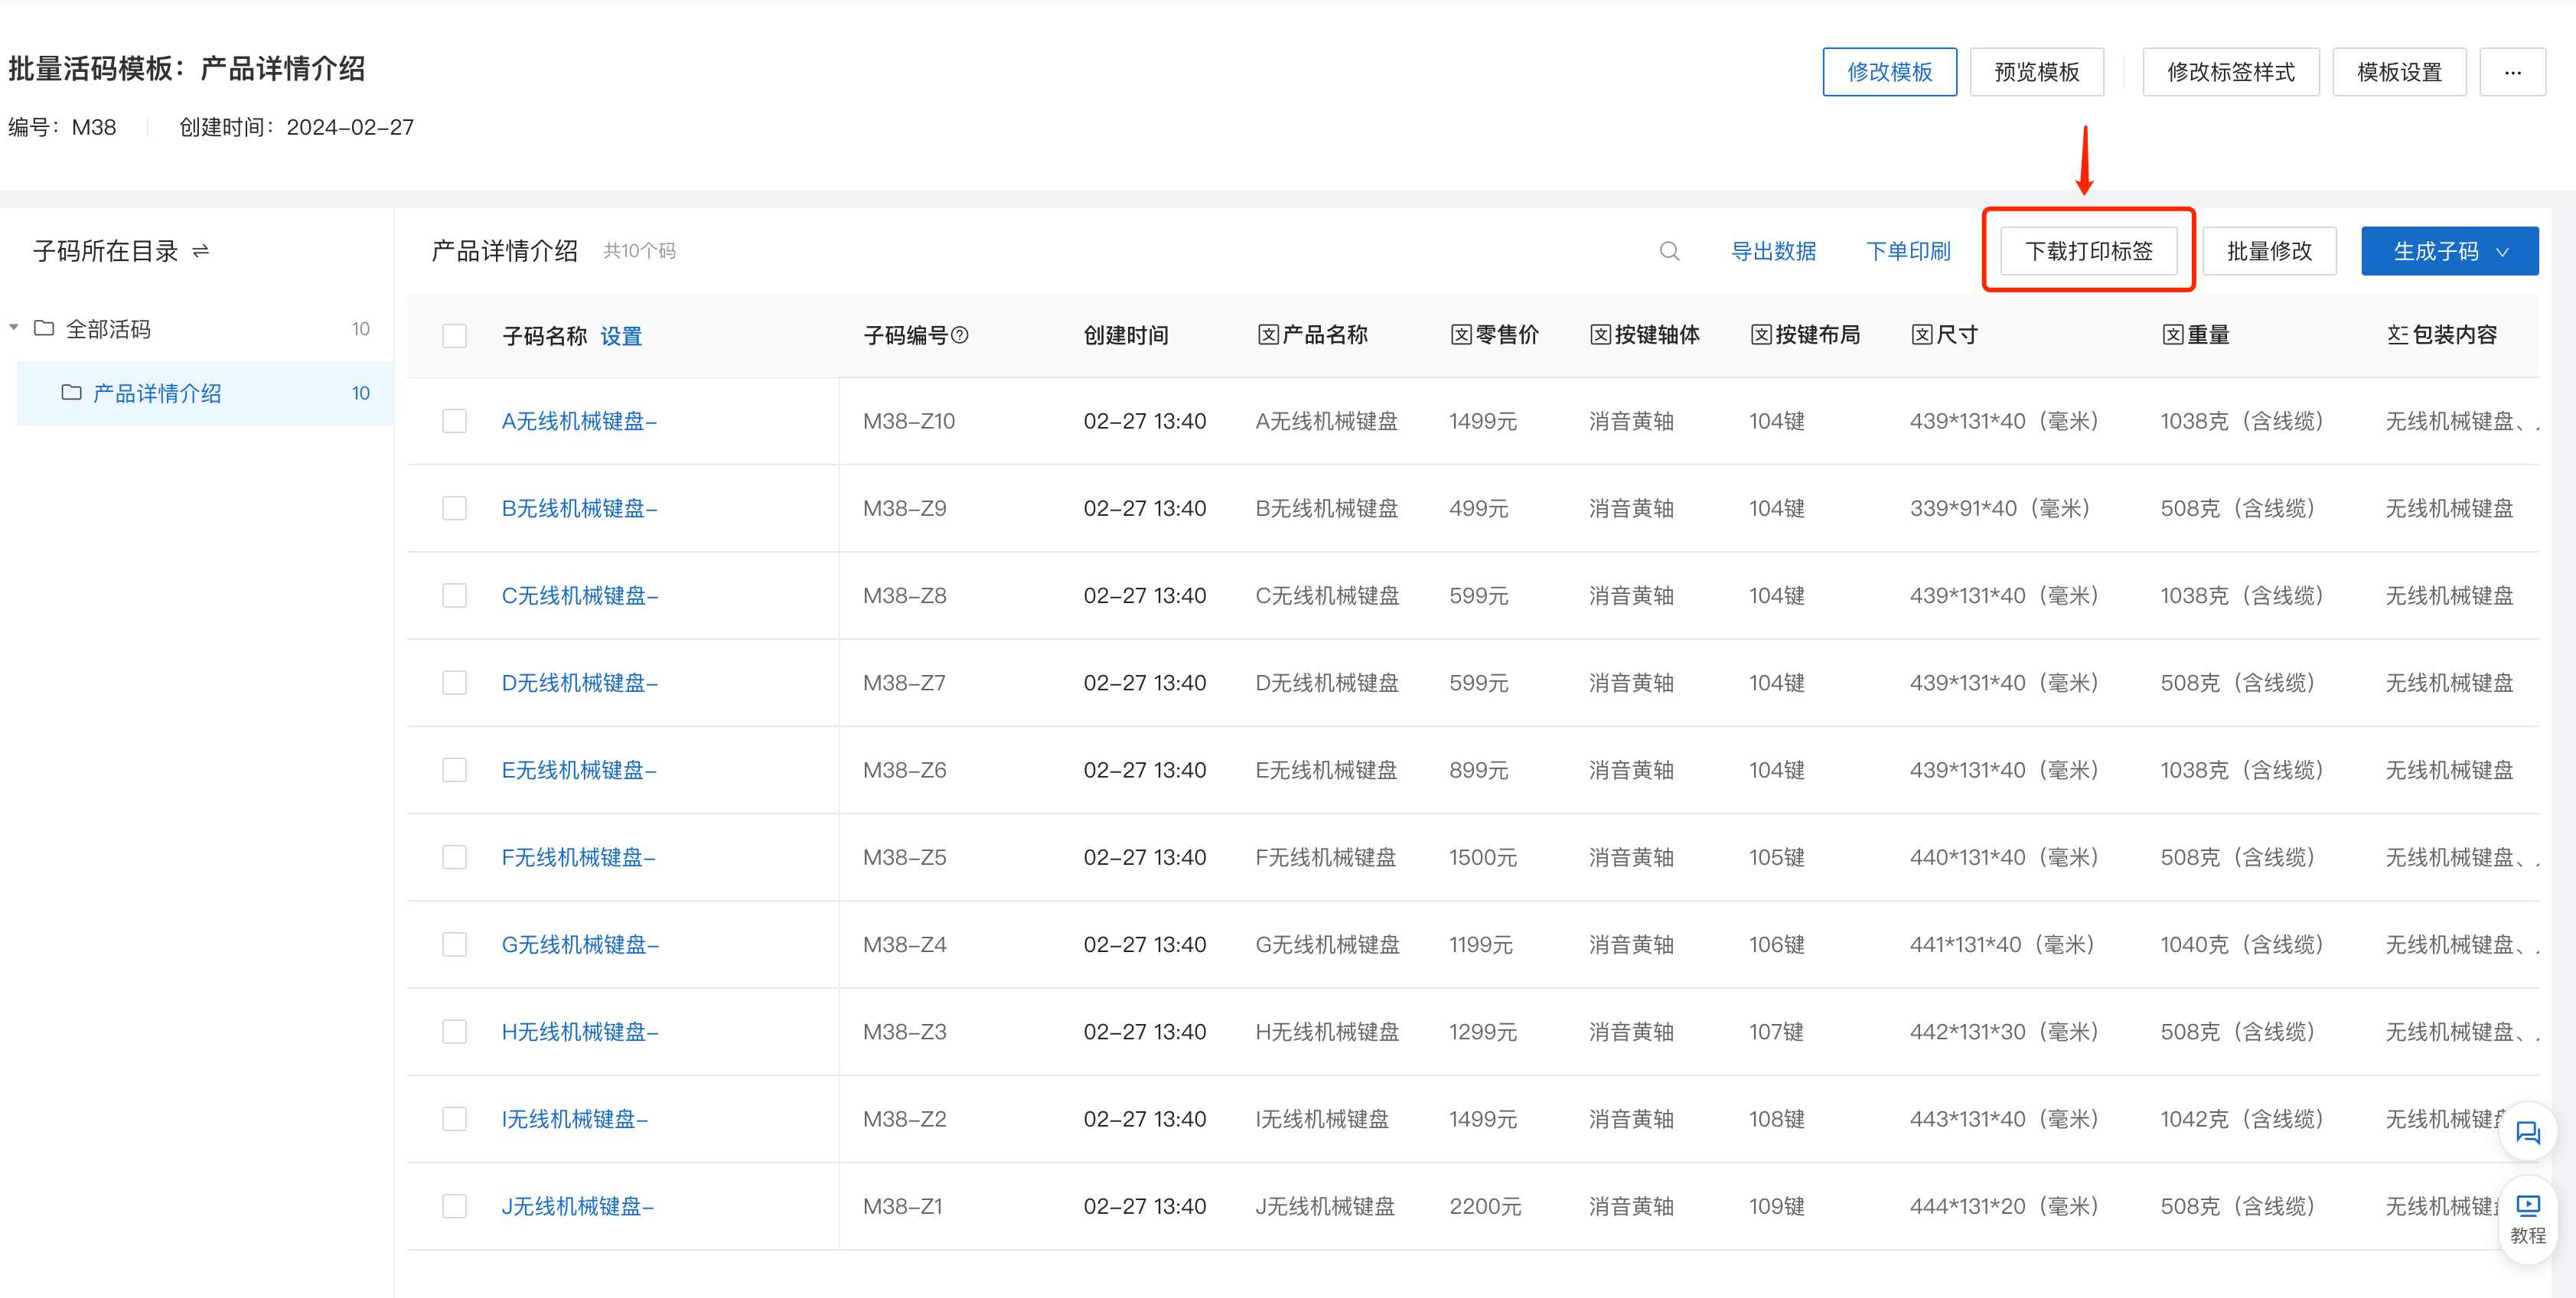
Task: Open the 教程 tutorial floating icon
Action: [x=2527, y=1217]
